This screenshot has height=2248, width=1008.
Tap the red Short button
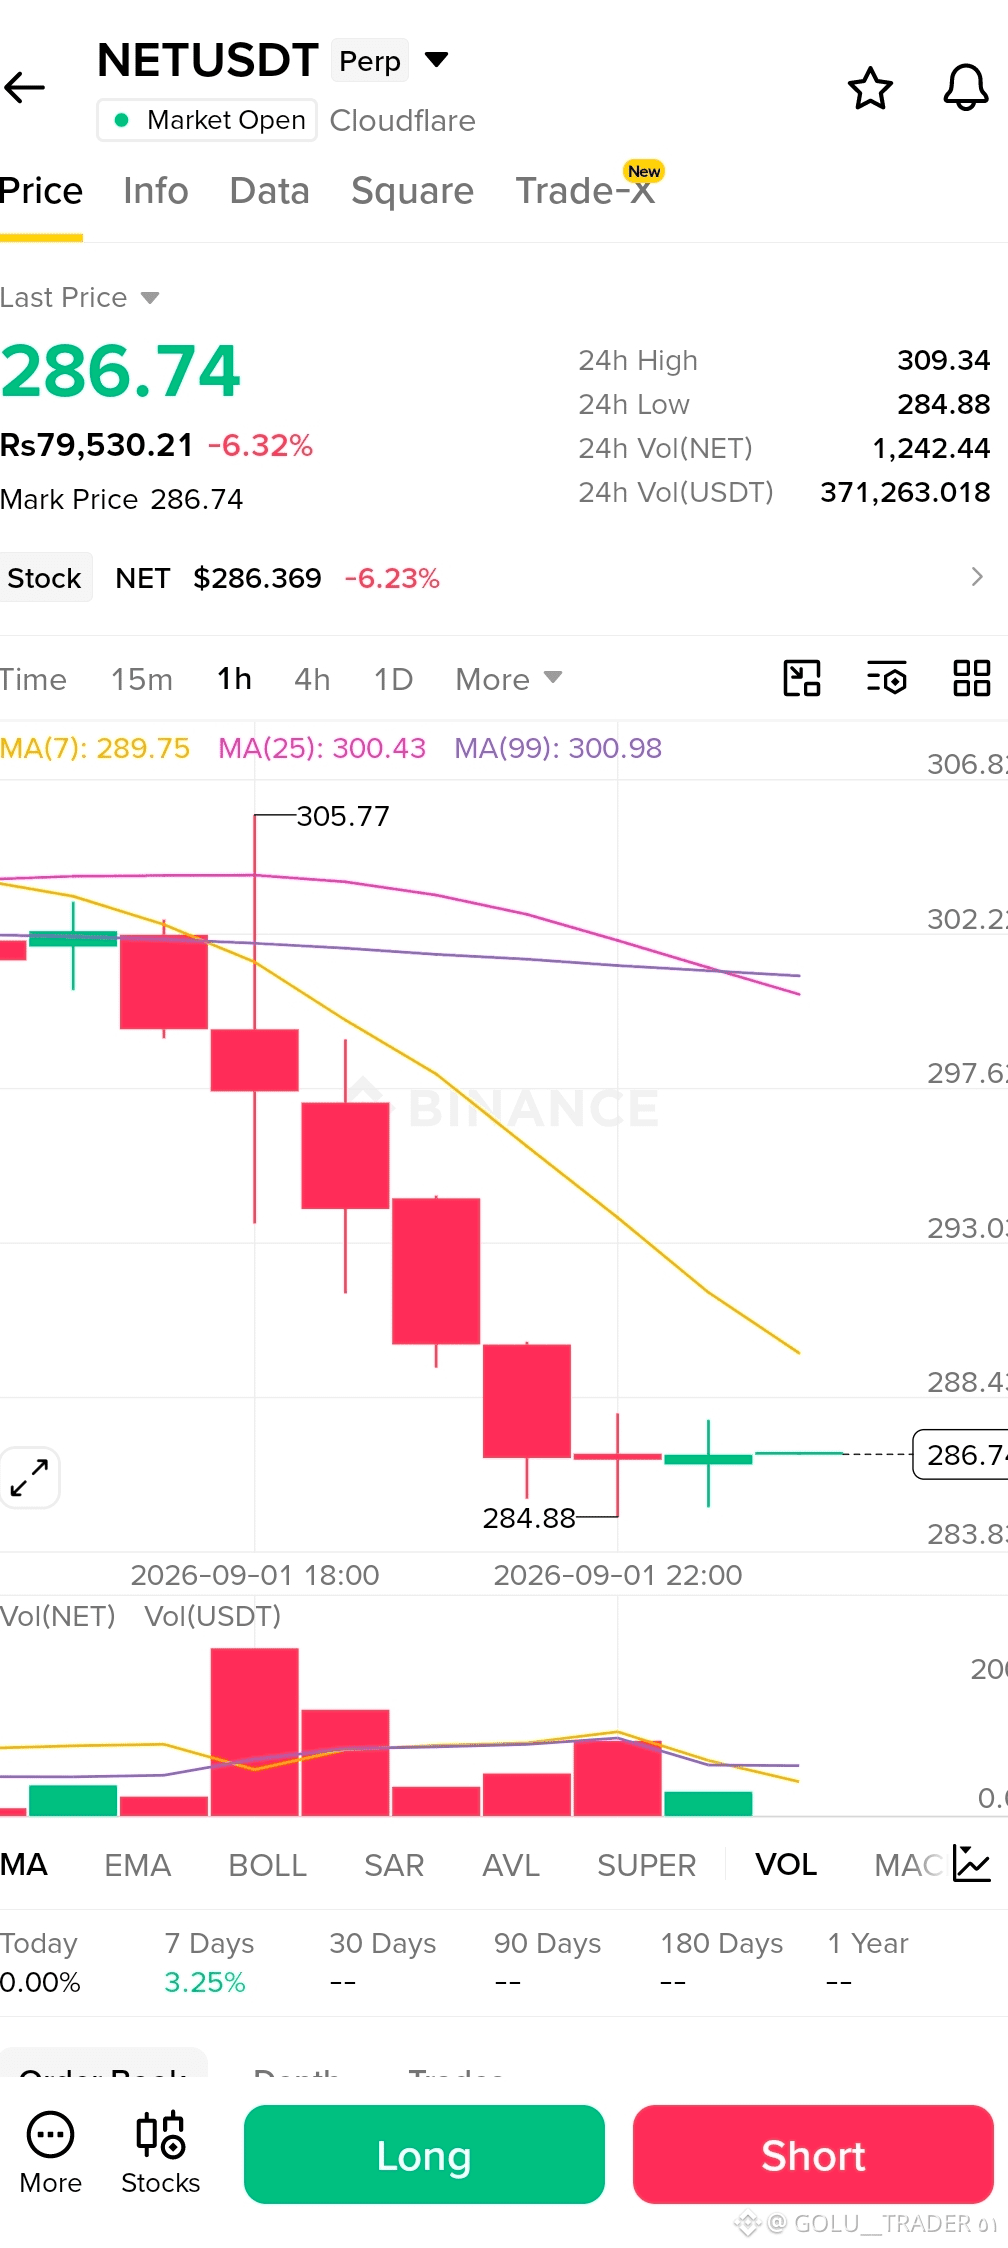pyautogui.click(x=813, y=2154)
